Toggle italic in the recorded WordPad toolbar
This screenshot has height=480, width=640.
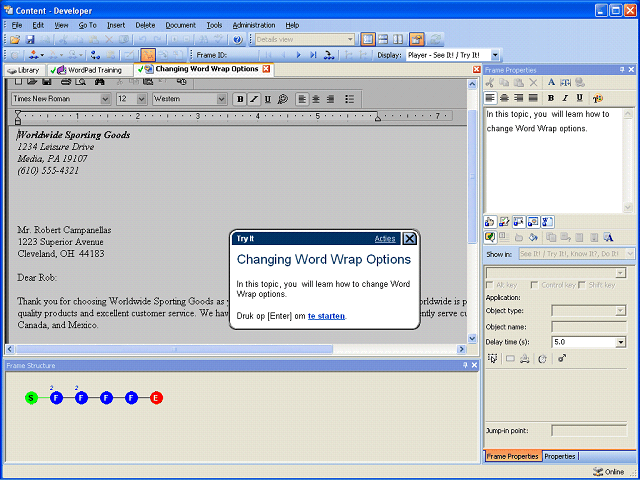254,99
